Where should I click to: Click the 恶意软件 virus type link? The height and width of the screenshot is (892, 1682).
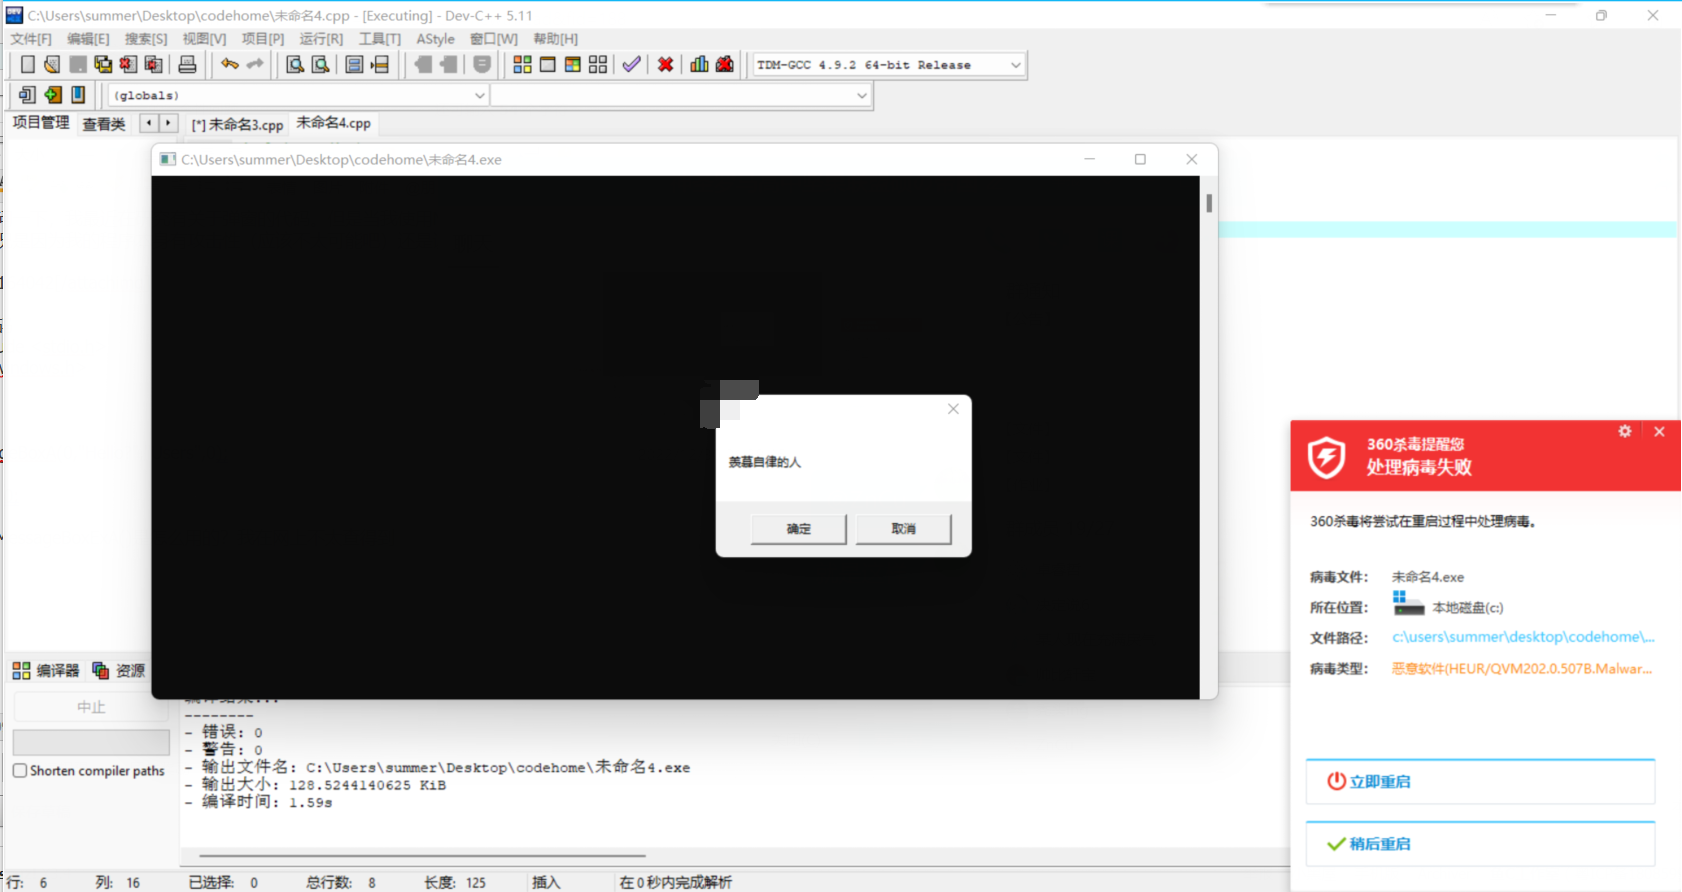(1522, 669)
